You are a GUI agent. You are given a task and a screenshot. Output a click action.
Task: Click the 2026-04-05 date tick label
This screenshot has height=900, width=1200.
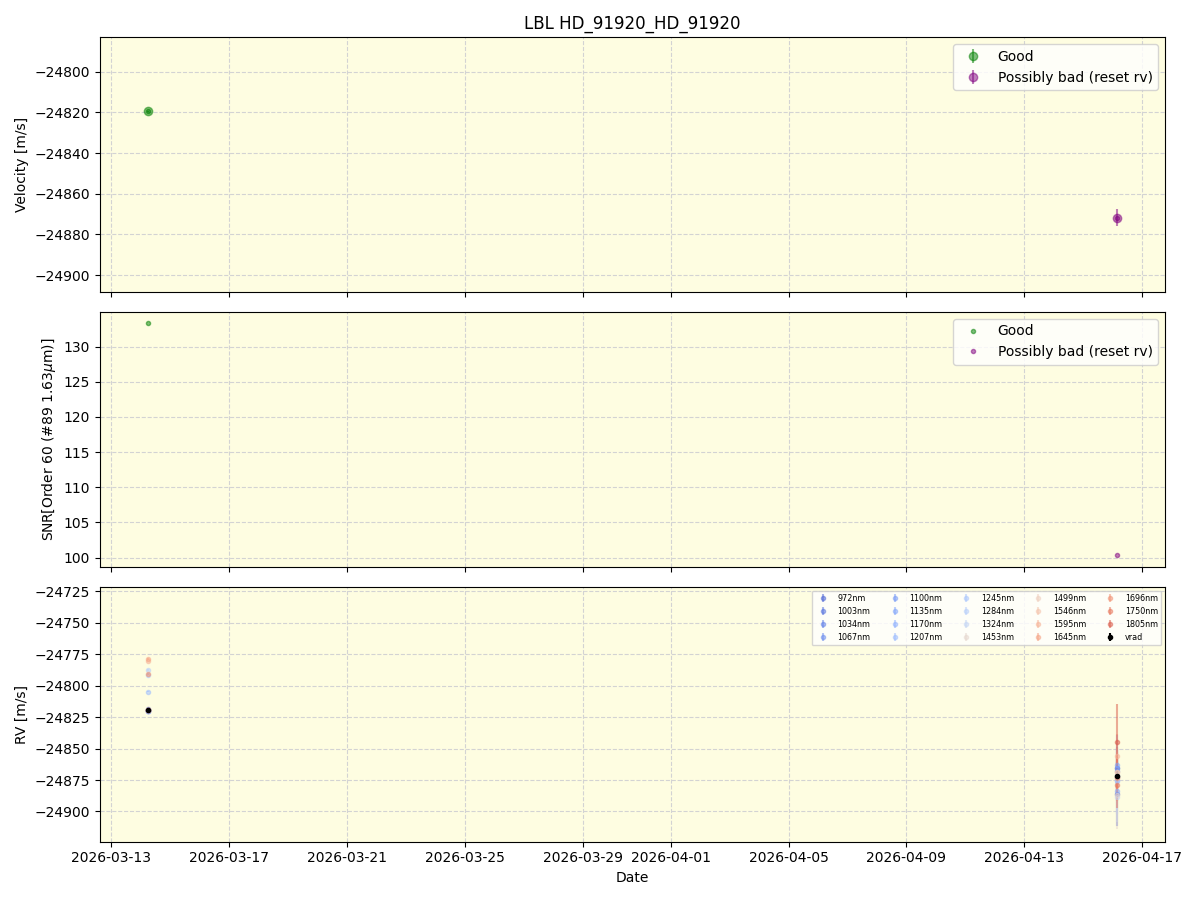point(789,857)
